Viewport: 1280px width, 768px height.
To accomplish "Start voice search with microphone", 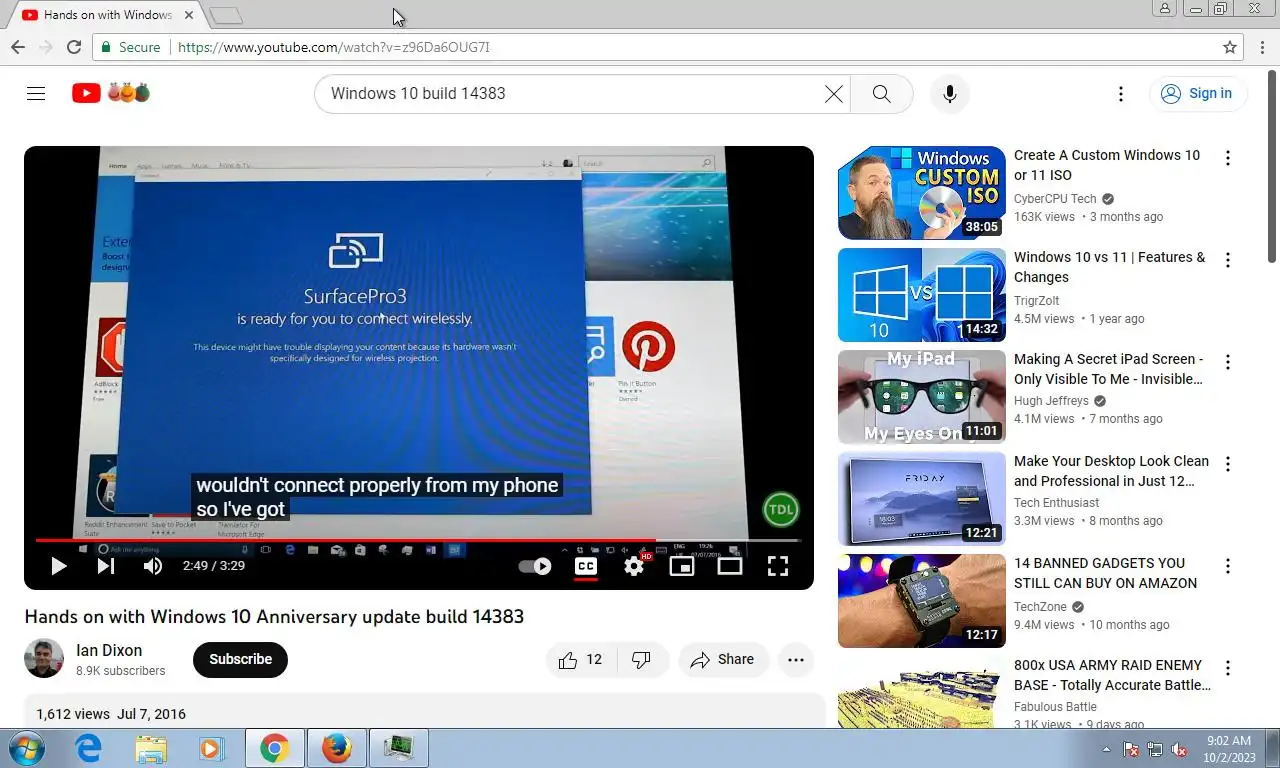I will click(950, 93).
